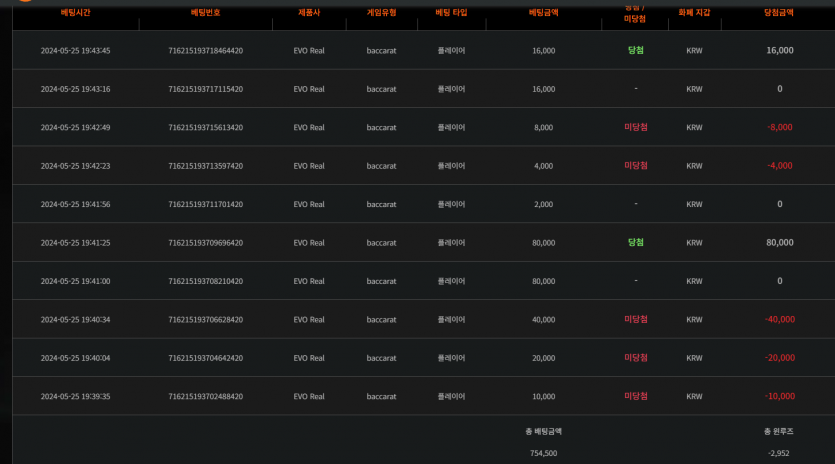Screen dimensions: 835x464
Task: Click the 20,000 bet amount cell
Action: [543, 358]
